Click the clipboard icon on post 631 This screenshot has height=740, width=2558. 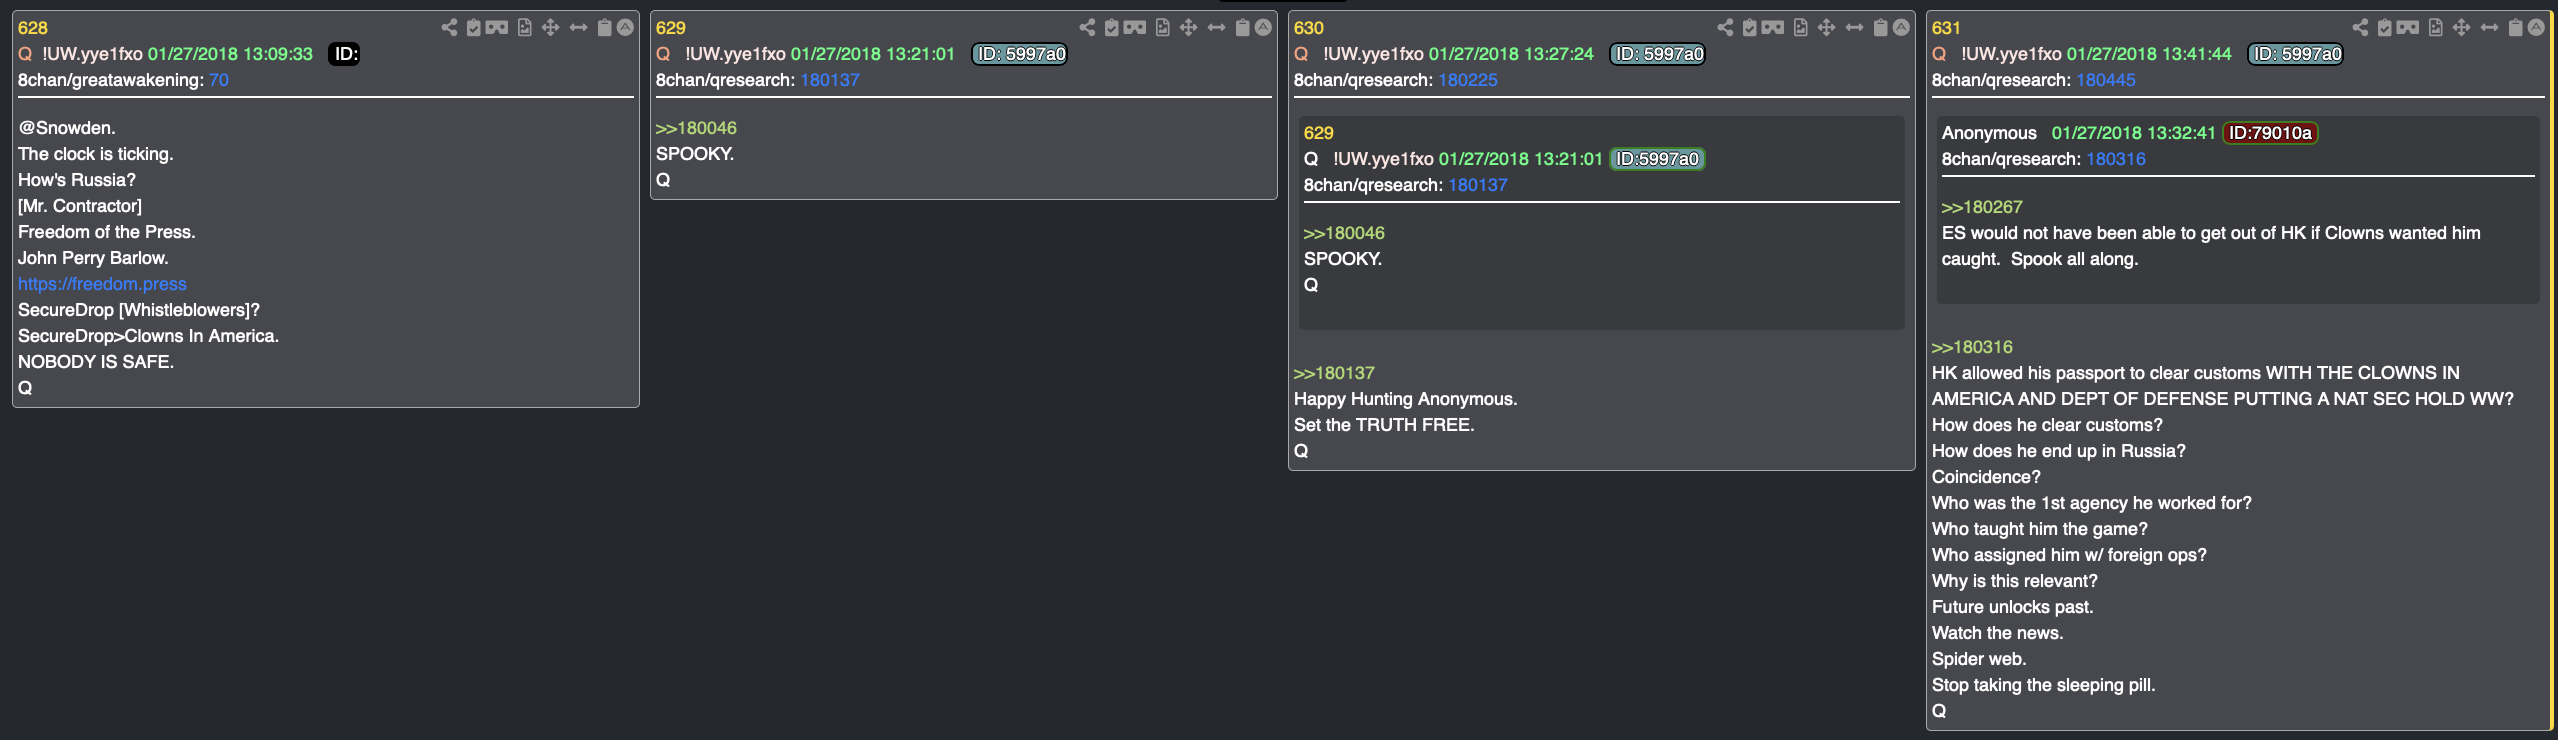(2515, 27)
